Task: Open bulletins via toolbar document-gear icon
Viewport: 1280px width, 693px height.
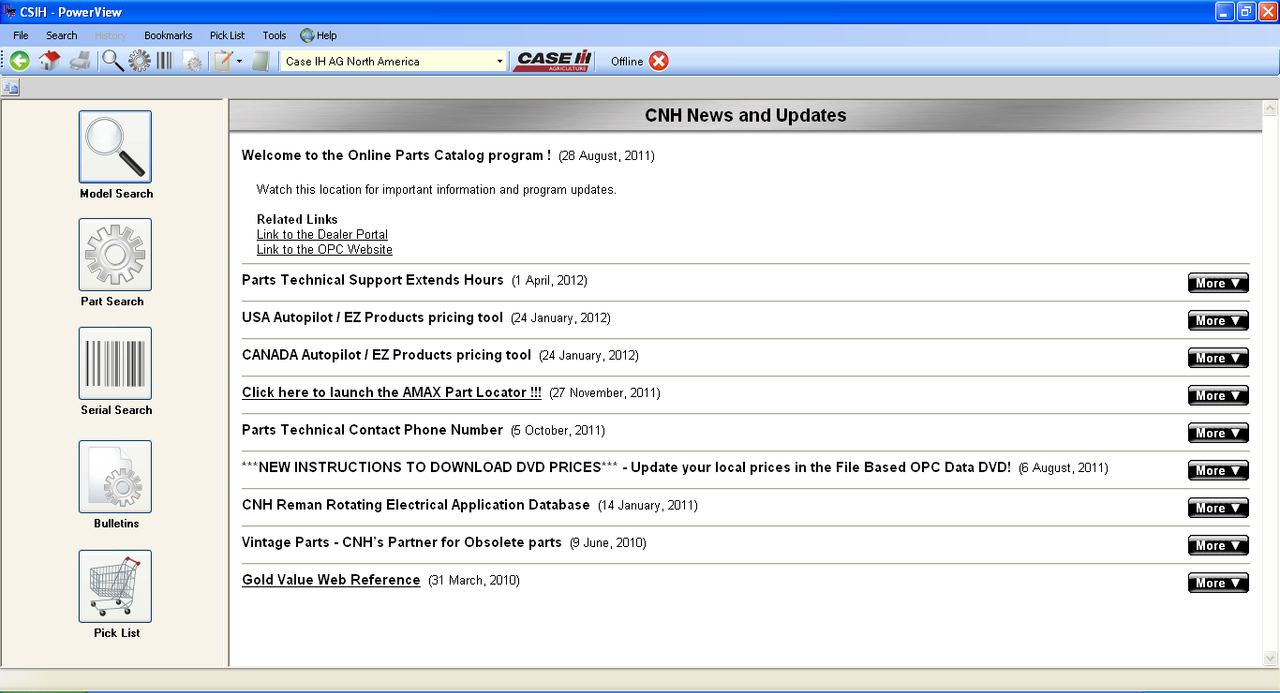Action: point(192,61)
